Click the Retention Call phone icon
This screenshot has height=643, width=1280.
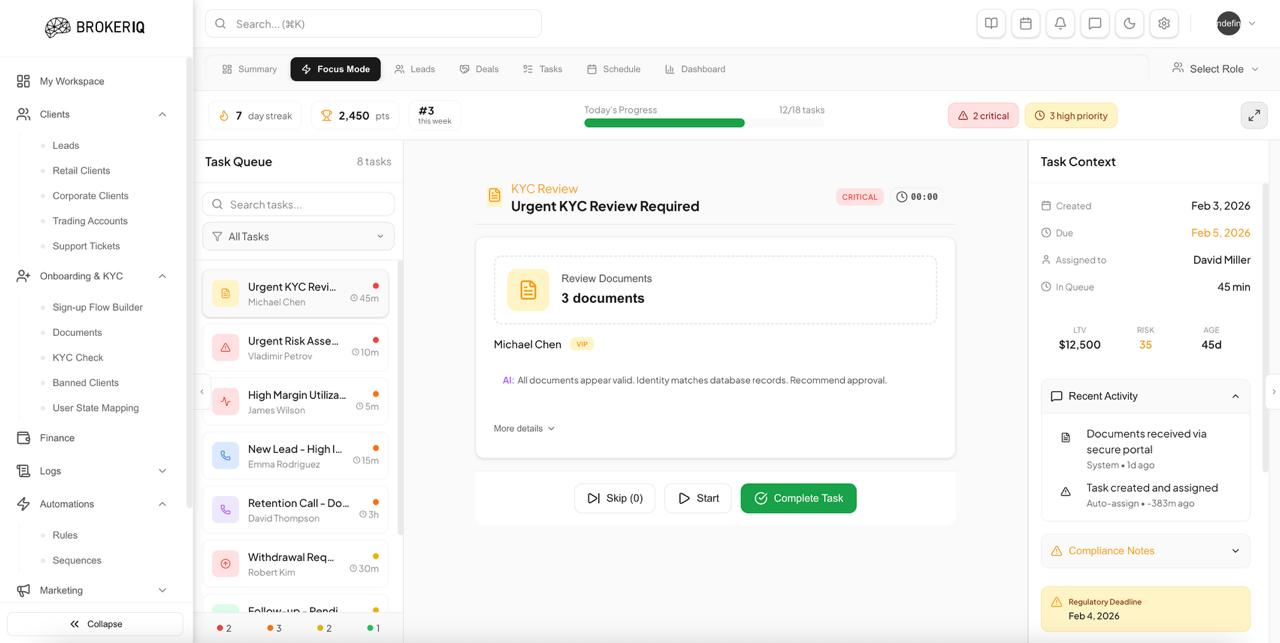[225, 509]
